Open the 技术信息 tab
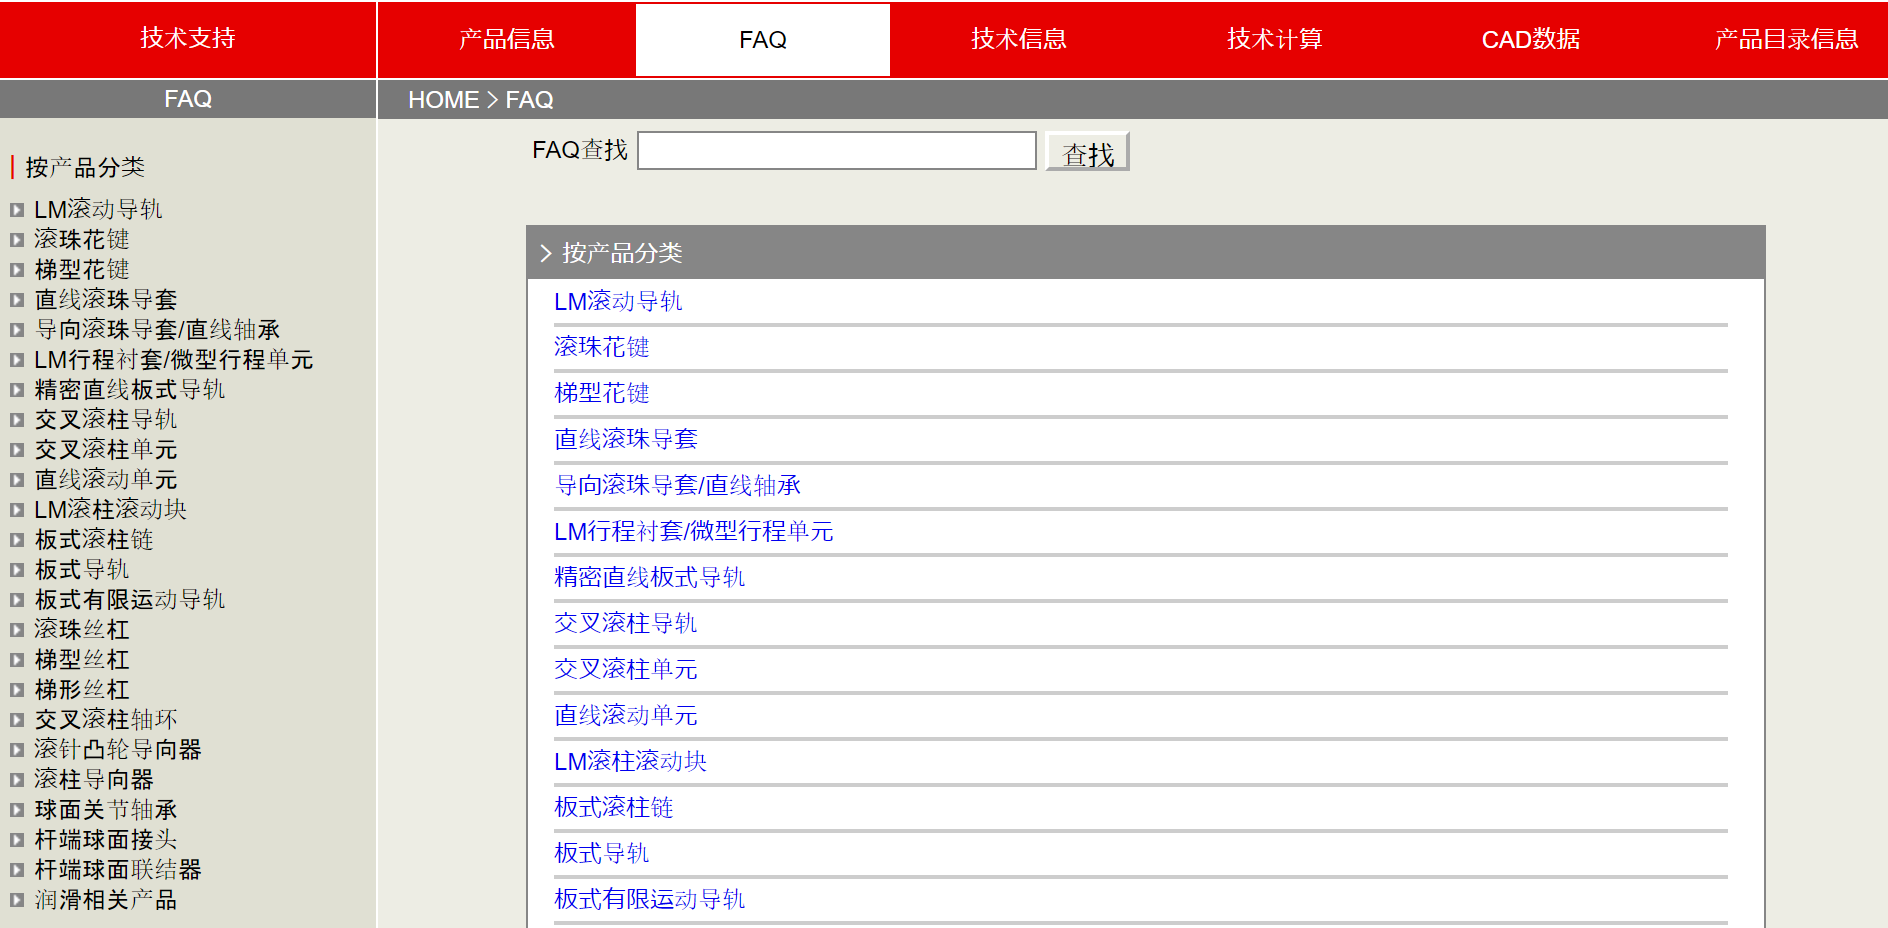Screen dimensions: 1888x928 (x=1019, y=39)
